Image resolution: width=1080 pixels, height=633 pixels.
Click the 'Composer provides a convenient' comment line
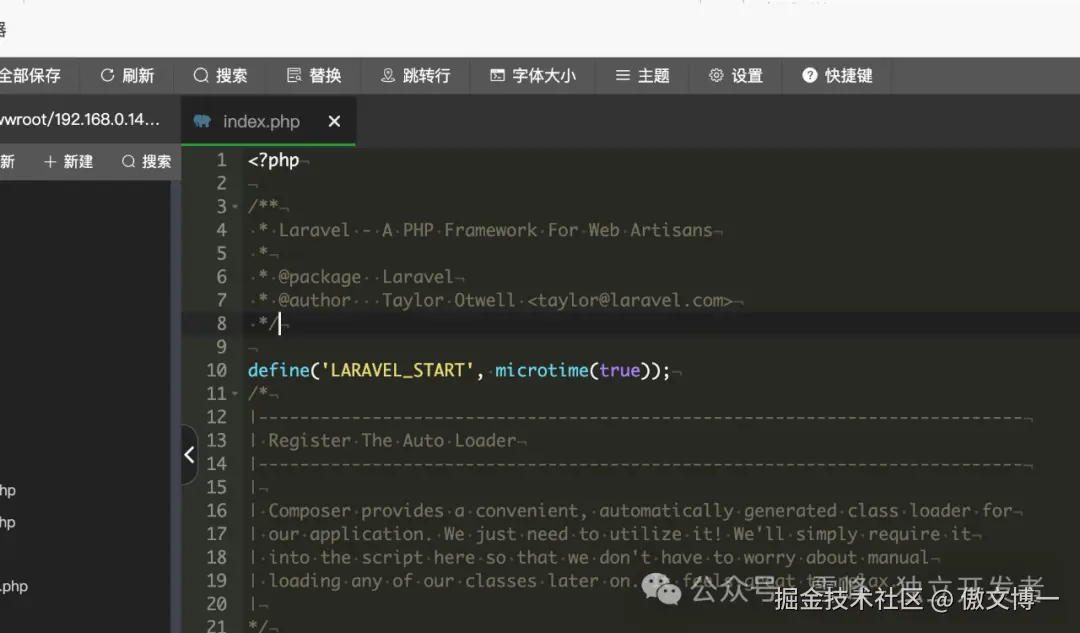tap(640, 511)
